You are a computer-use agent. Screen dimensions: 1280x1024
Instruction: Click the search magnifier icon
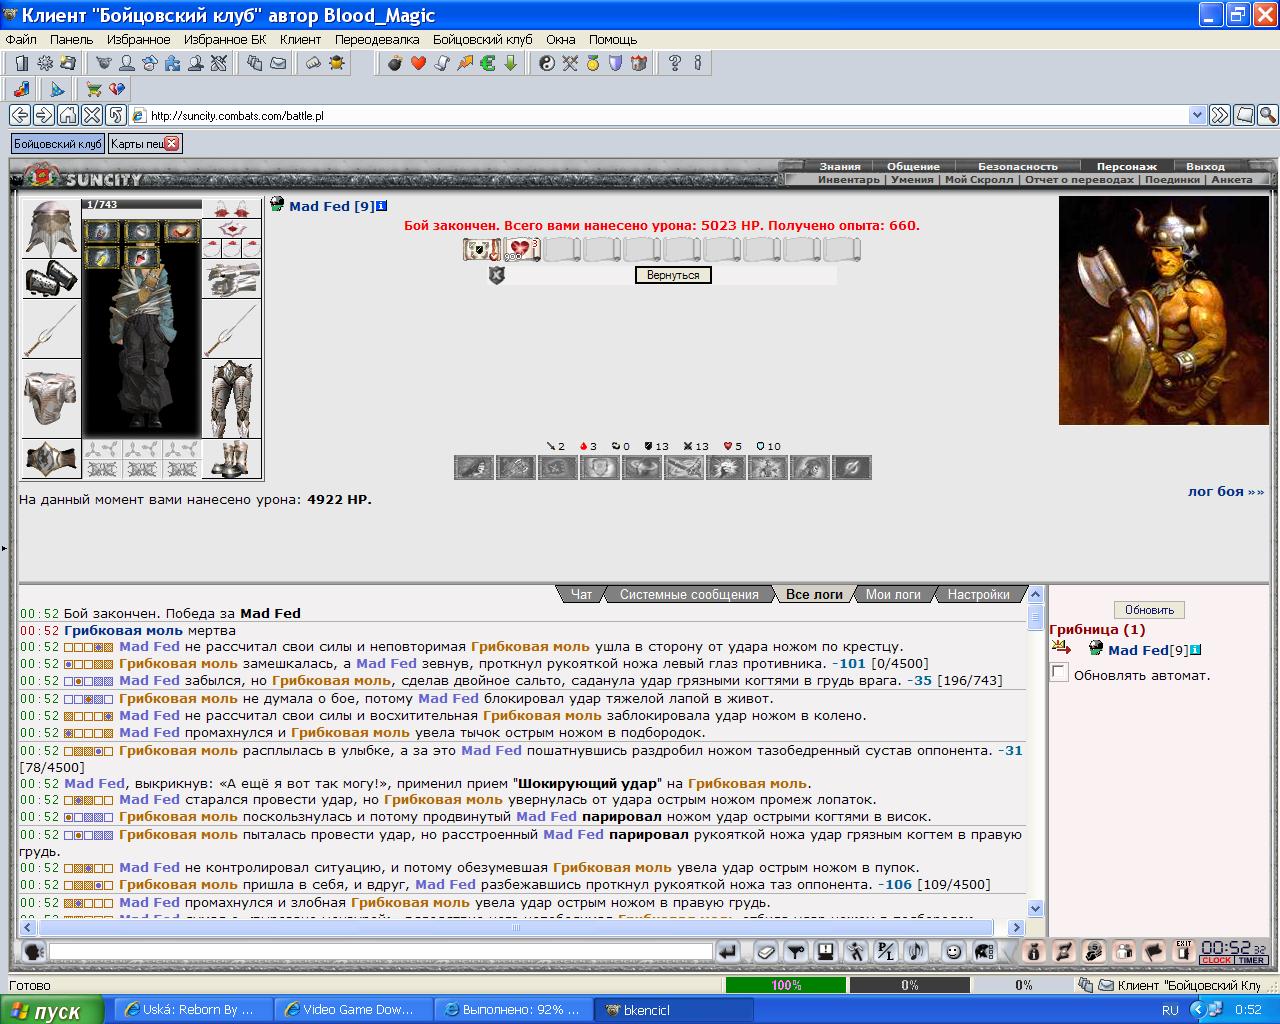click(x=1267, y=115)
